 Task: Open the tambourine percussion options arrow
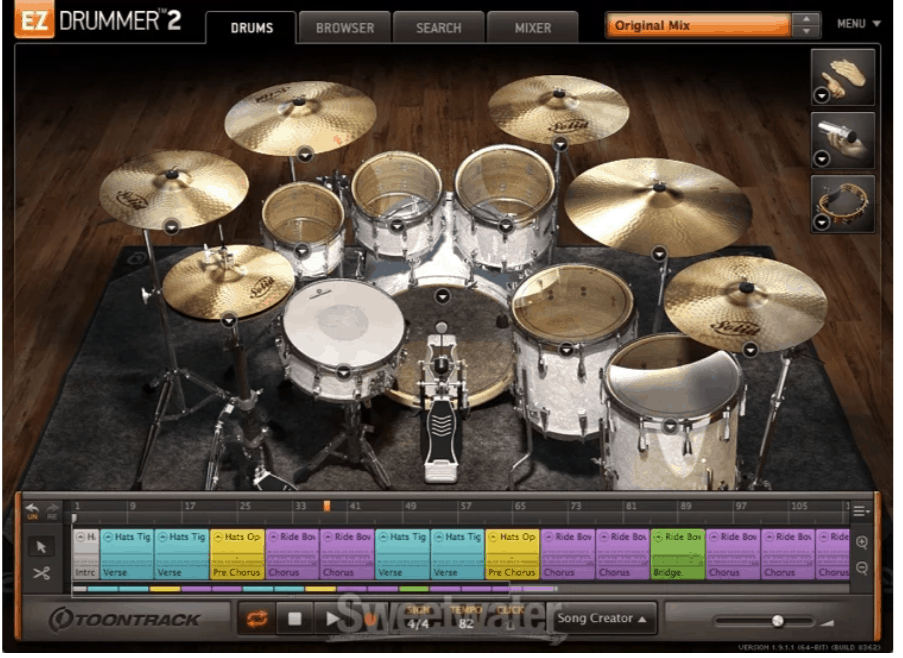pos(821,221)
